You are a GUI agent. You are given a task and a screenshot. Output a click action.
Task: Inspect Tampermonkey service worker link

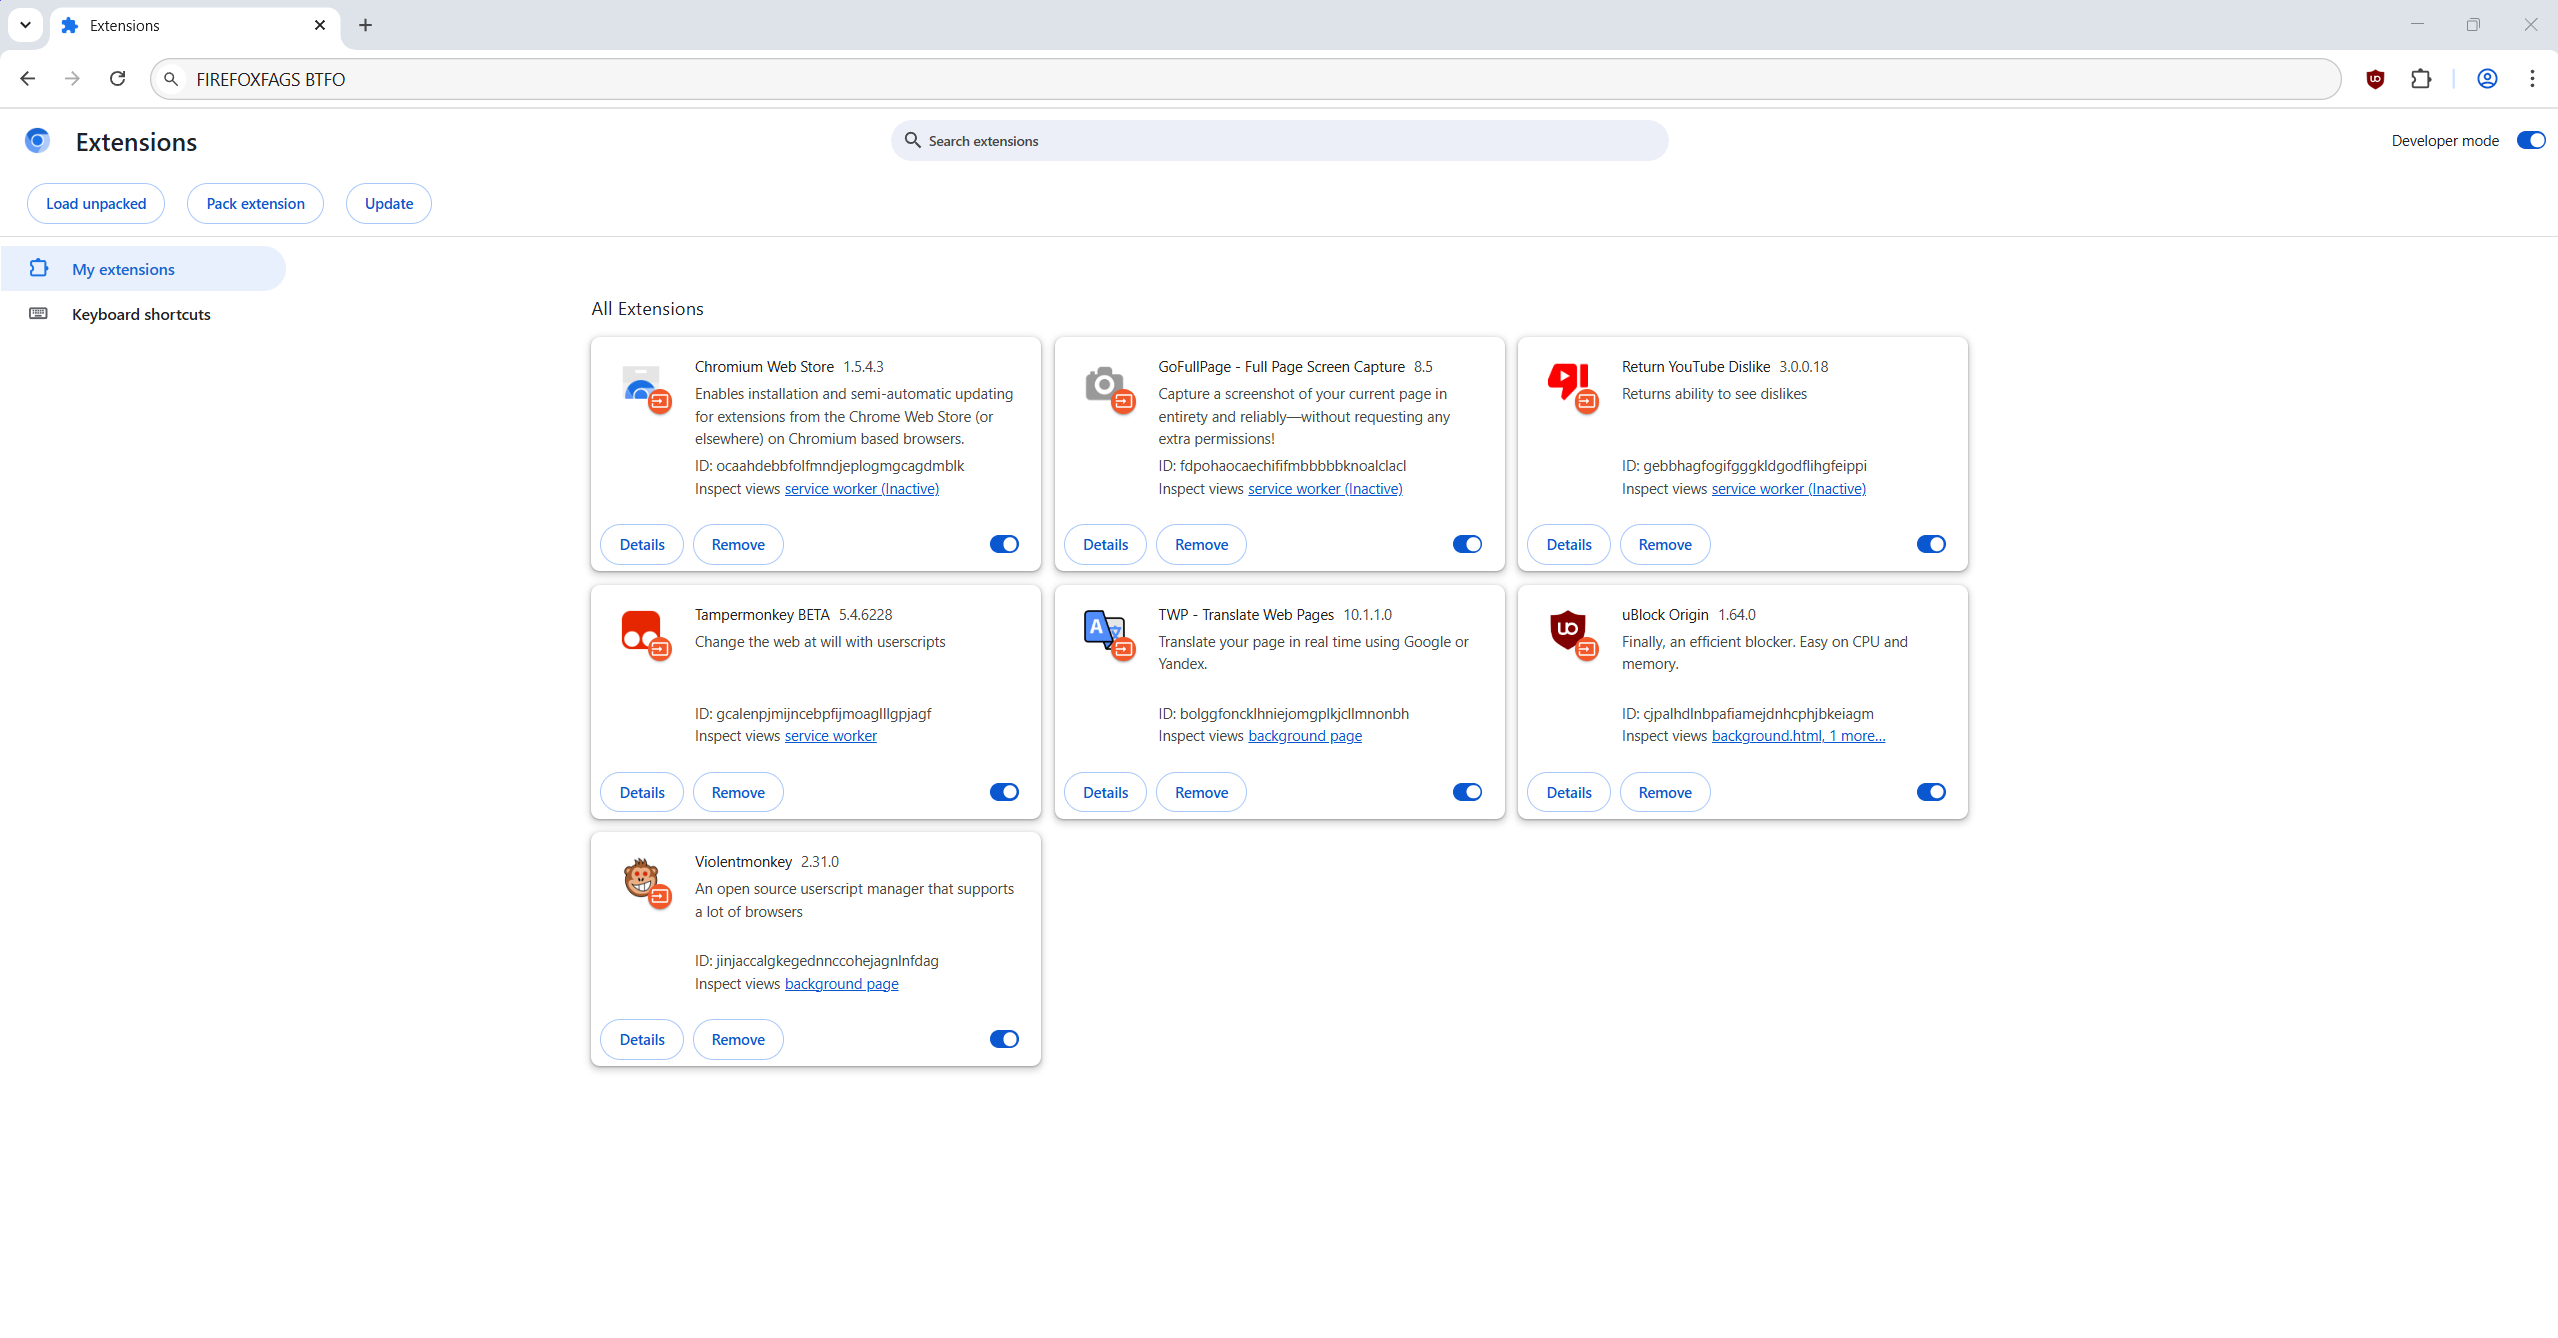[x=830, y=736]
